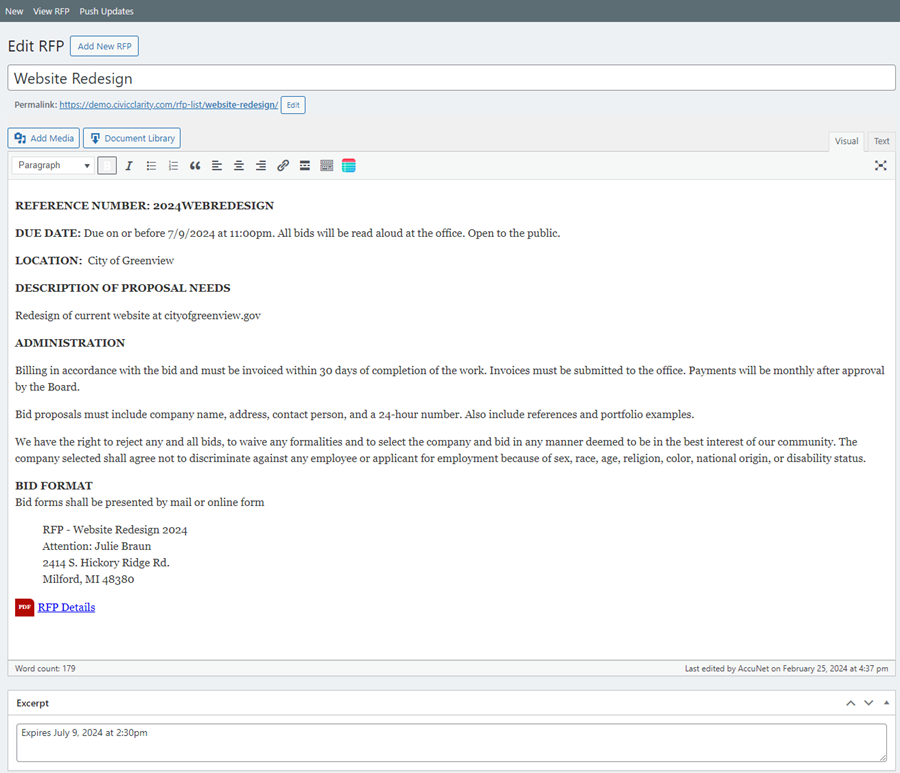
Task: Click Push Updates in admin bar
Action: pos(106,11)
